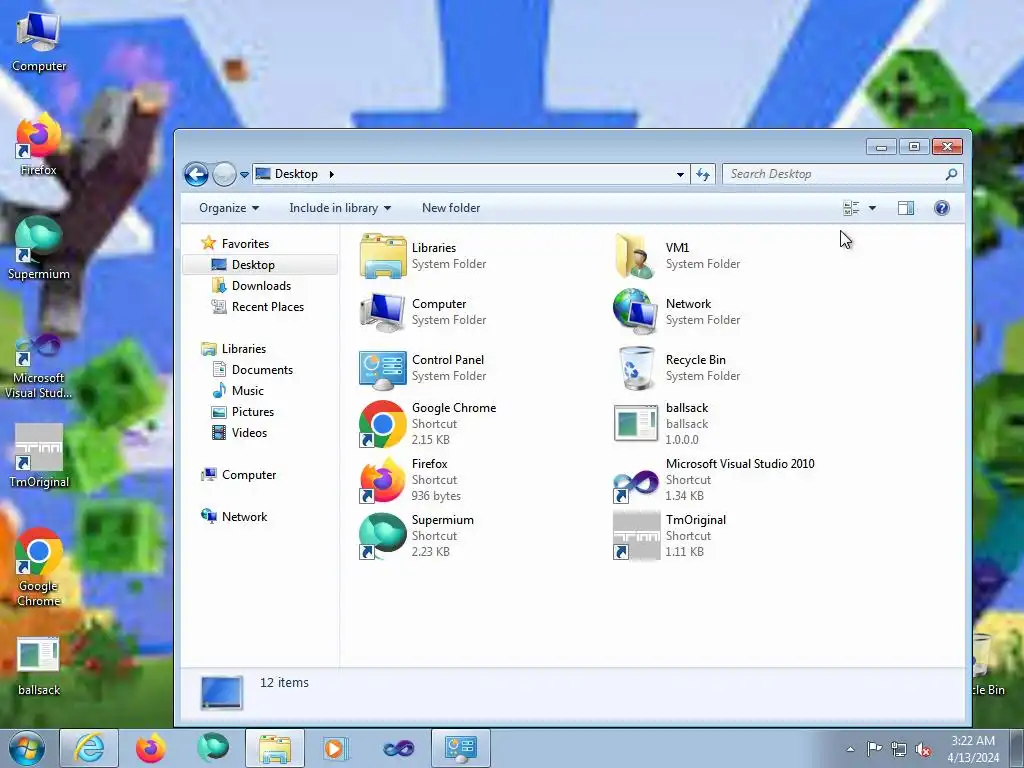The height and width of the screenshot is (768, 1024).
Task: Select Supermium shortcut on the desktop
Action: pyautogui.click(x=39, y=249)
